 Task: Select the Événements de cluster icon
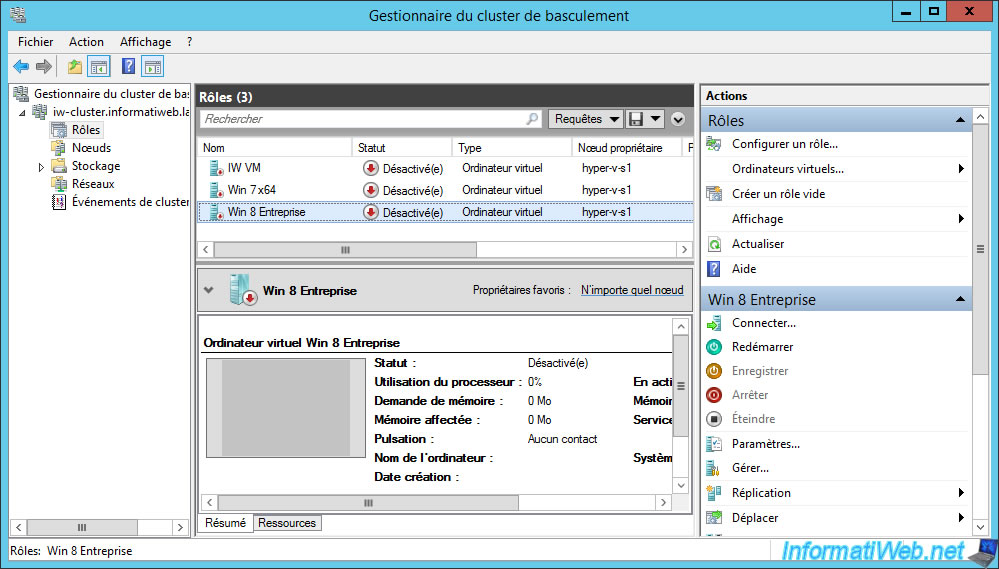(59, 202)
